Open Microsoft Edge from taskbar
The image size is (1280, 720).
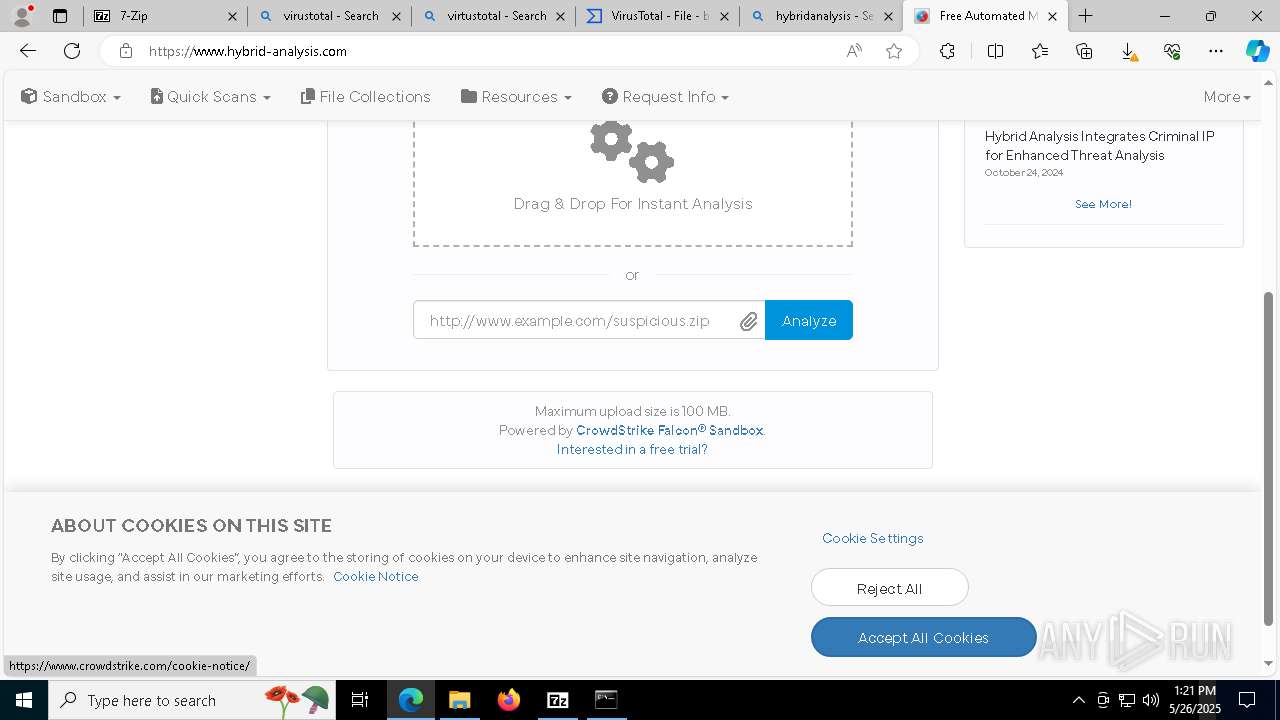[x=411, y=700]
